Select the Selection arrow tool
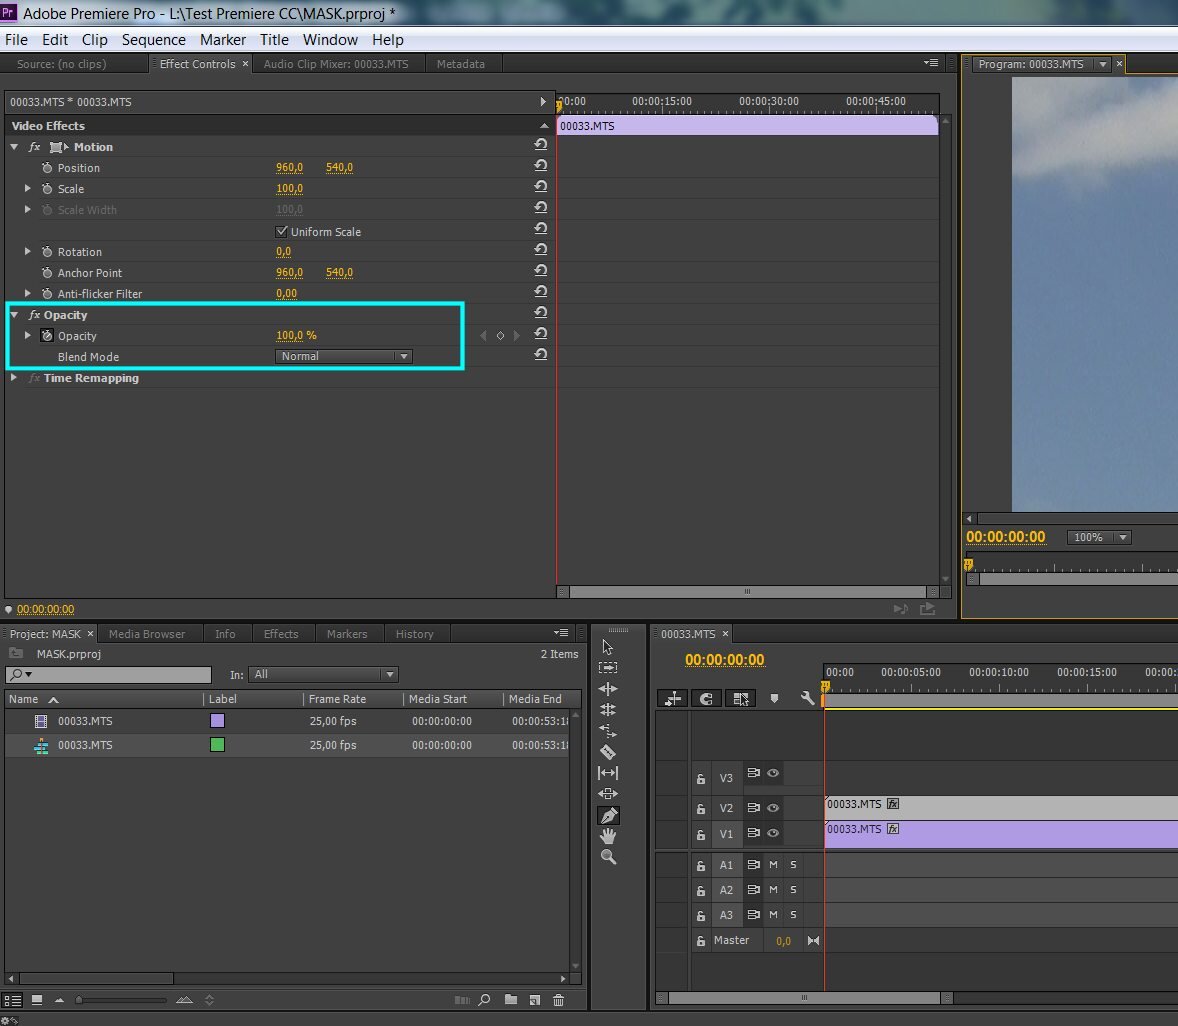Screen dimensions: 1178x1026 pyautogui.click(x=608, y=647)
